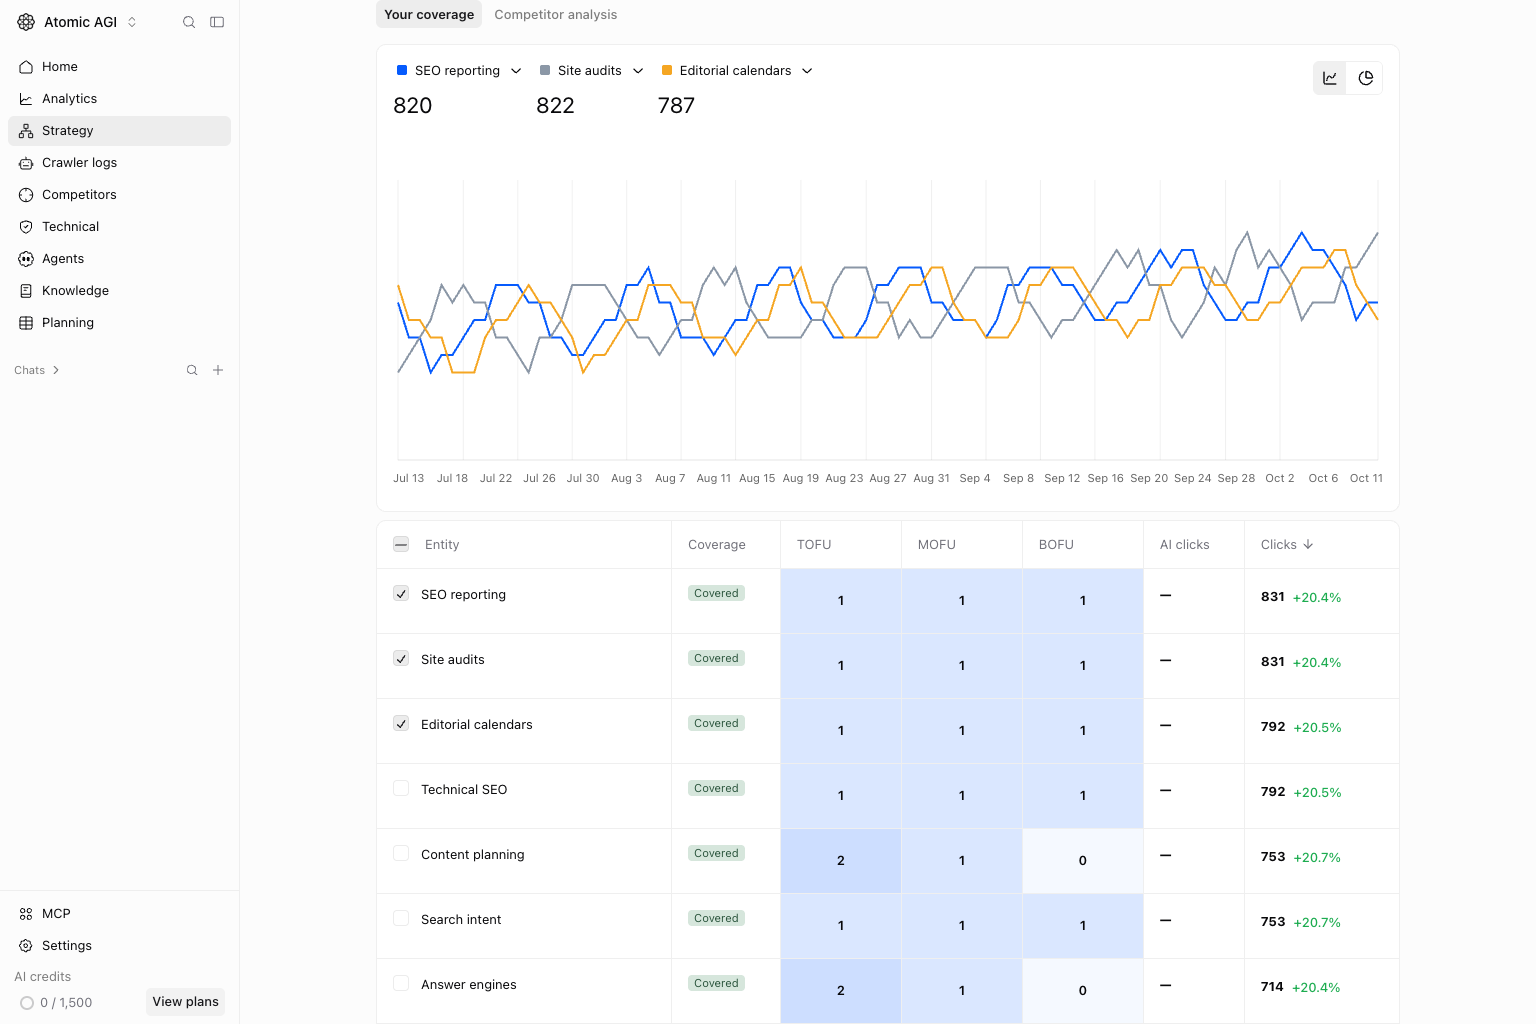Go to Planning page
This screenshot has height=1024, width=1536.
point(119,323)
